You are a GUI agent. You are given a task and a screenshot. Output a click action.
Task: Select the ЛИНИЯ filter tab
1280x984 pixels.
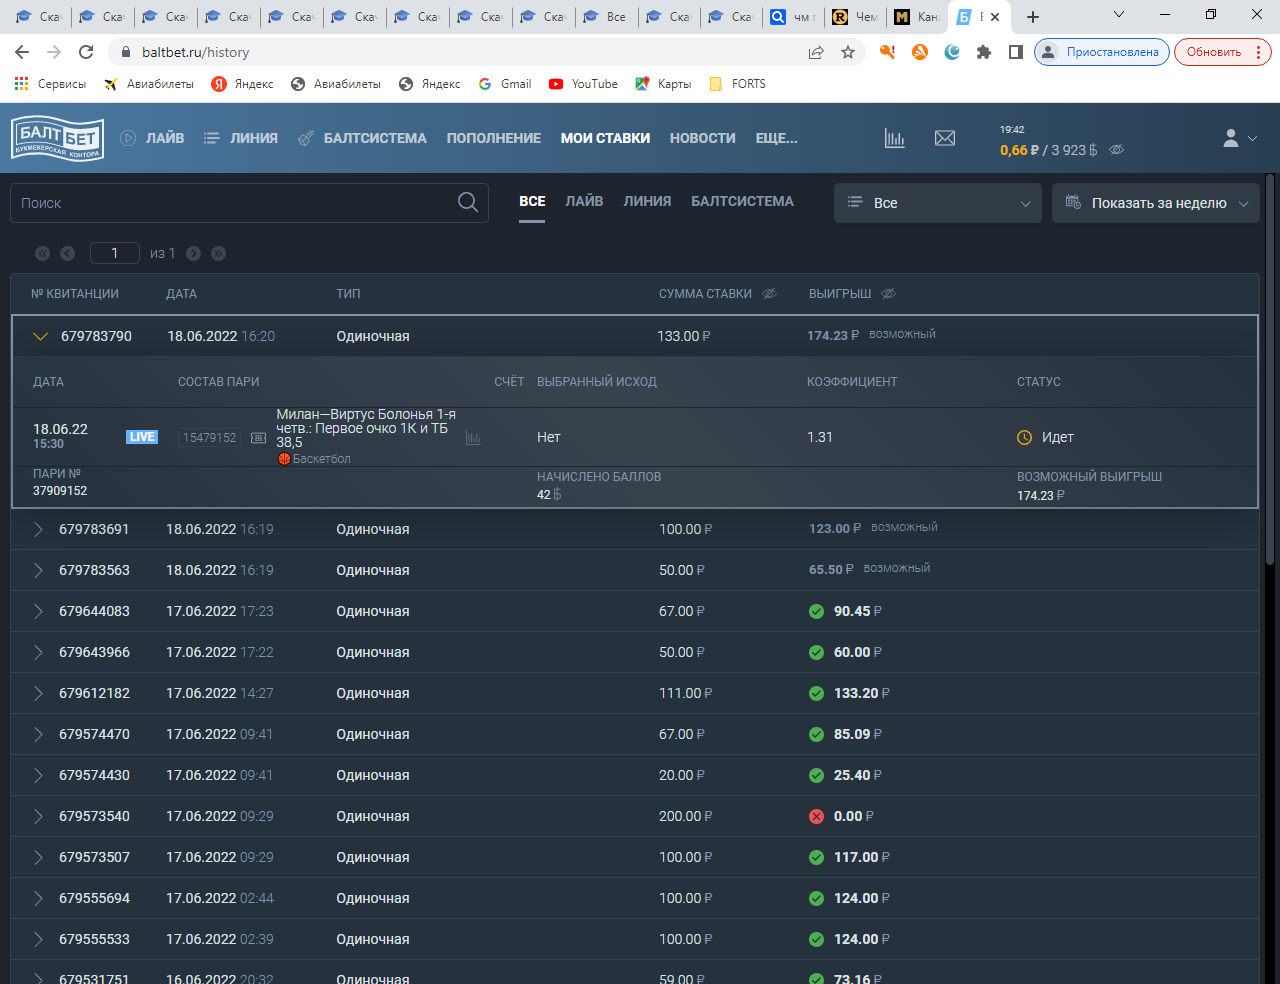(647, 201)
